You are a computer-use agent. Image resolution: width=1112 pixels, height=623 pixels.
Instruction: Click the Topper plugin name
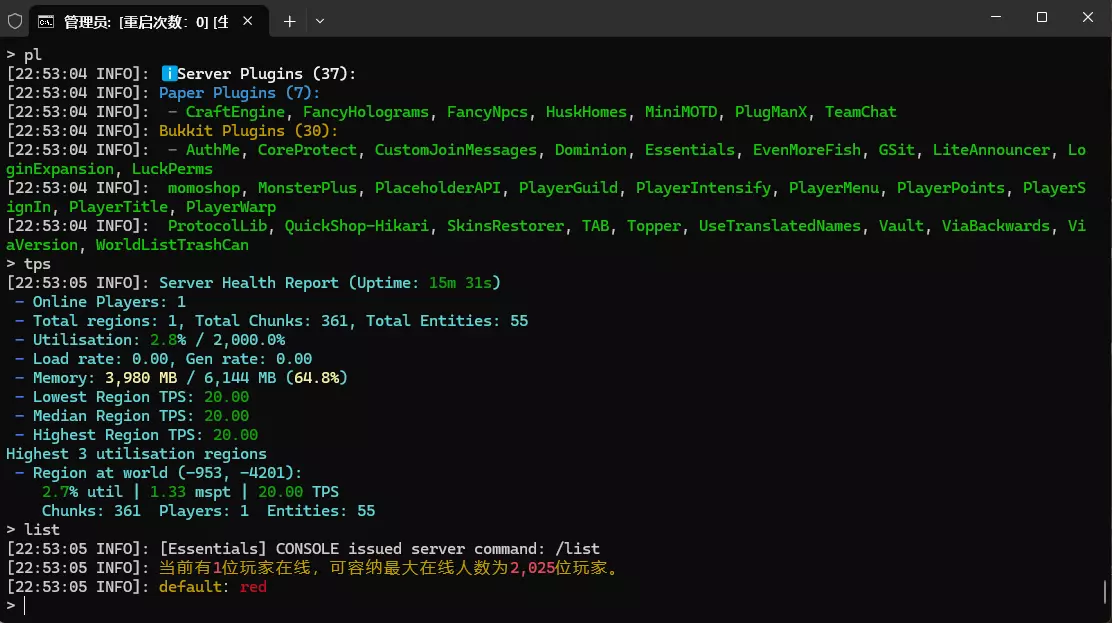pyautogui.click(x=653, y=226)
